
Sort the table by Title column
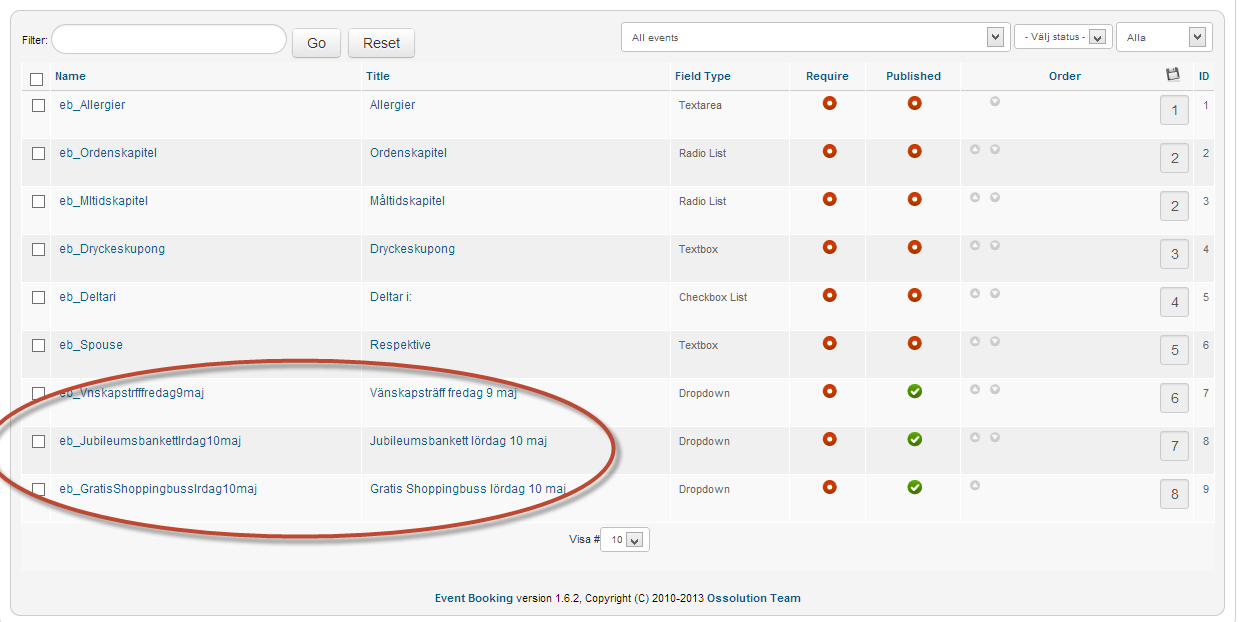tap(378, 76)
